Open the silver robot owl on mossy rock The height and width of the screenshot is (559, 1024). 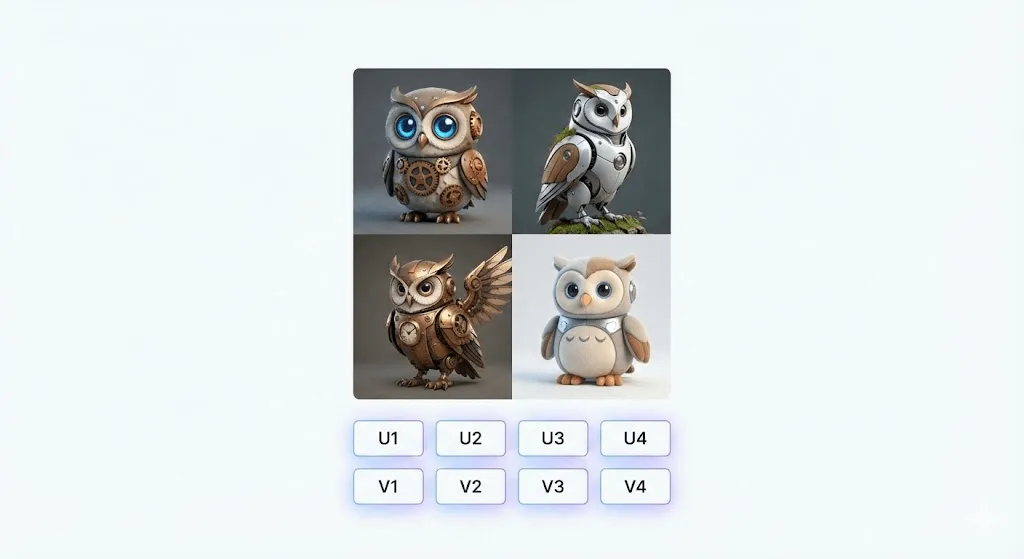[591, 151]
